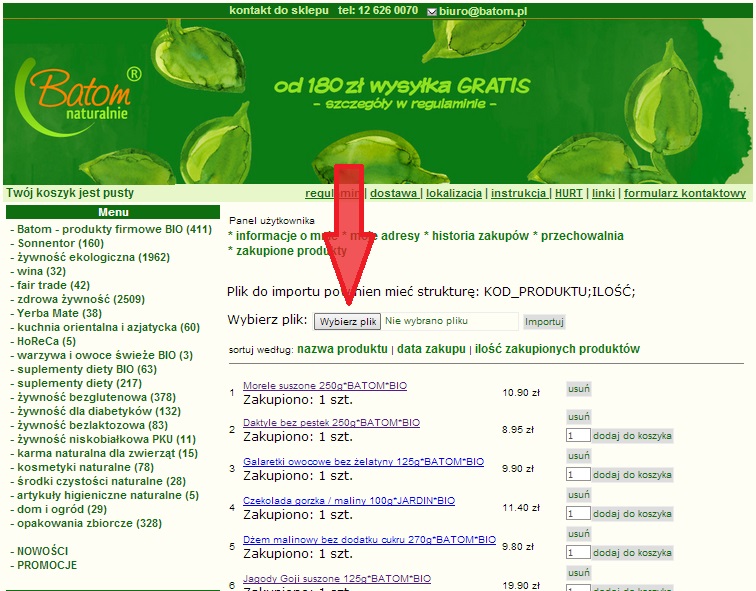Open Yerba Mate (38) category

coord(59,313)
